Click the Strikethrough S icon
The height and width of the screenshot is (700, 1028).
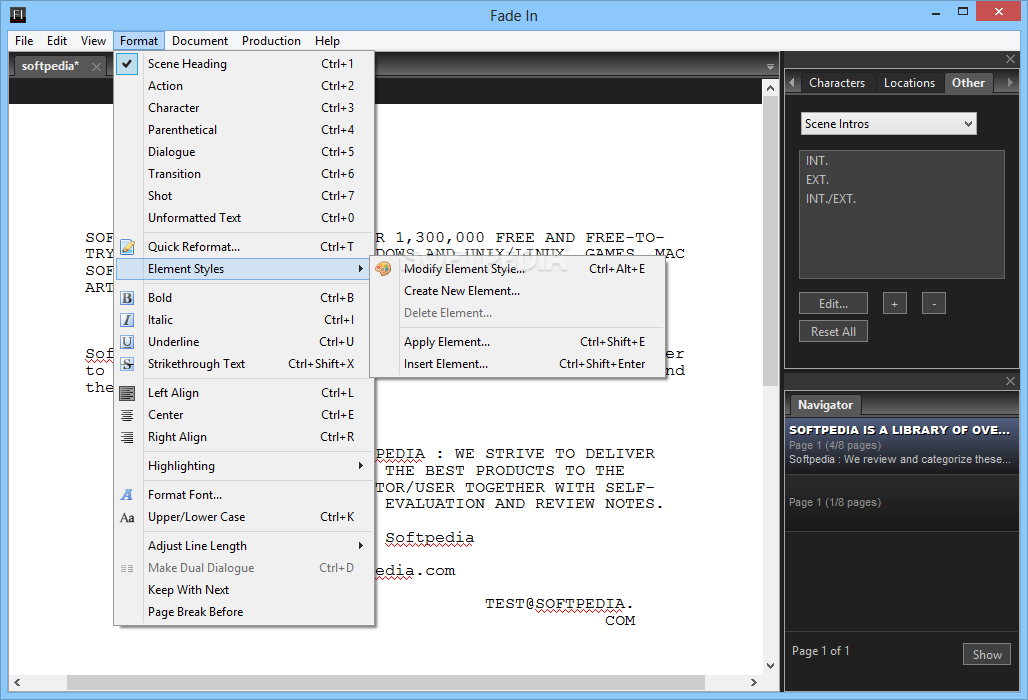[127, 364]
